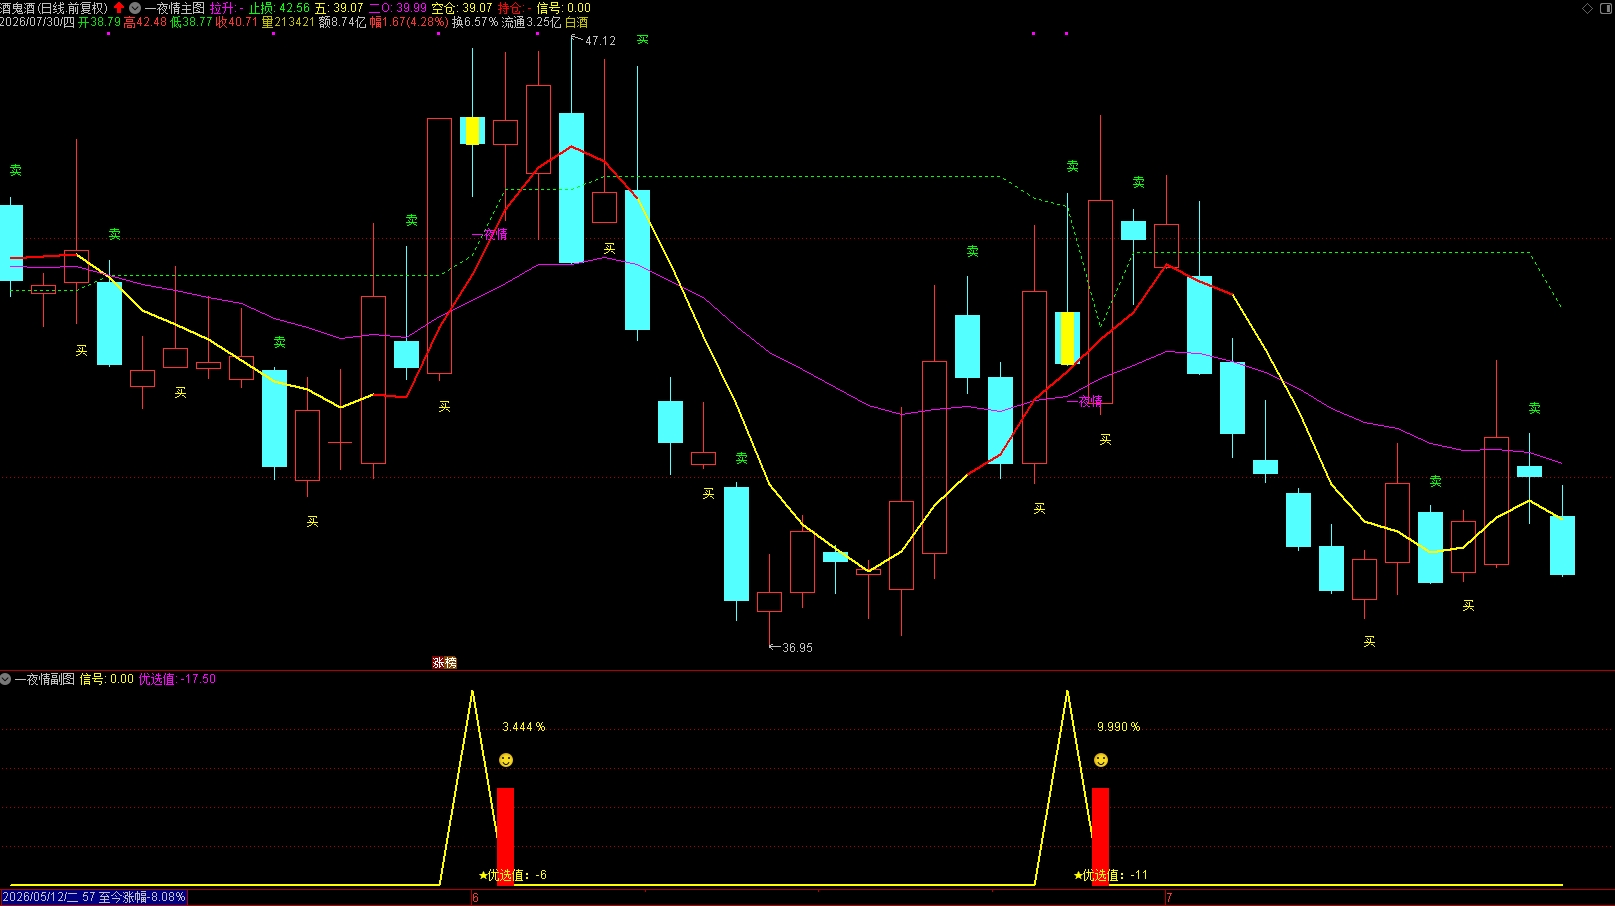Click the second smiley face near 9.990 %
Screen dimensions: 1615x906
(x=1101, y=760)
